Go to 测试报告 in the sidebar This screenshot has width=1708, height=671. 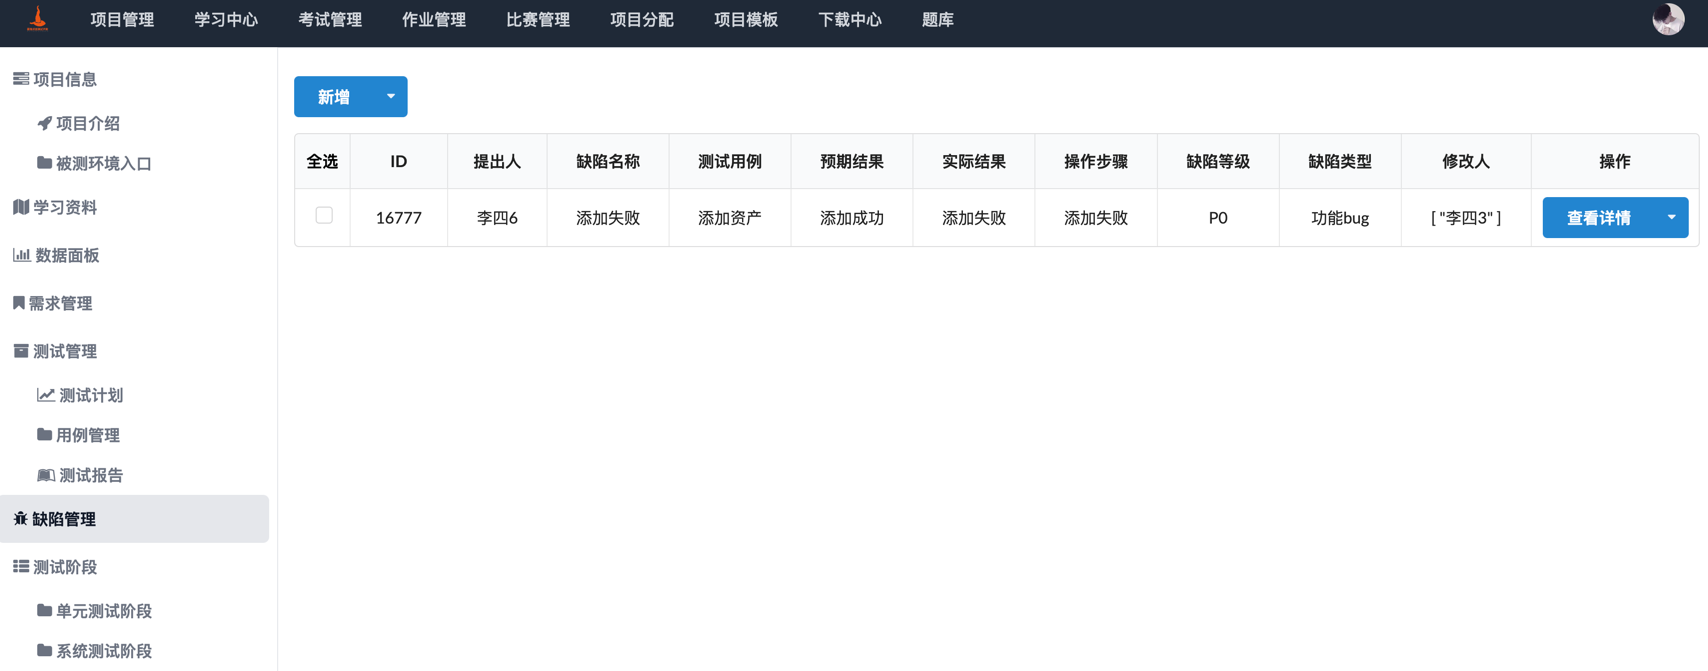[91, 475]
